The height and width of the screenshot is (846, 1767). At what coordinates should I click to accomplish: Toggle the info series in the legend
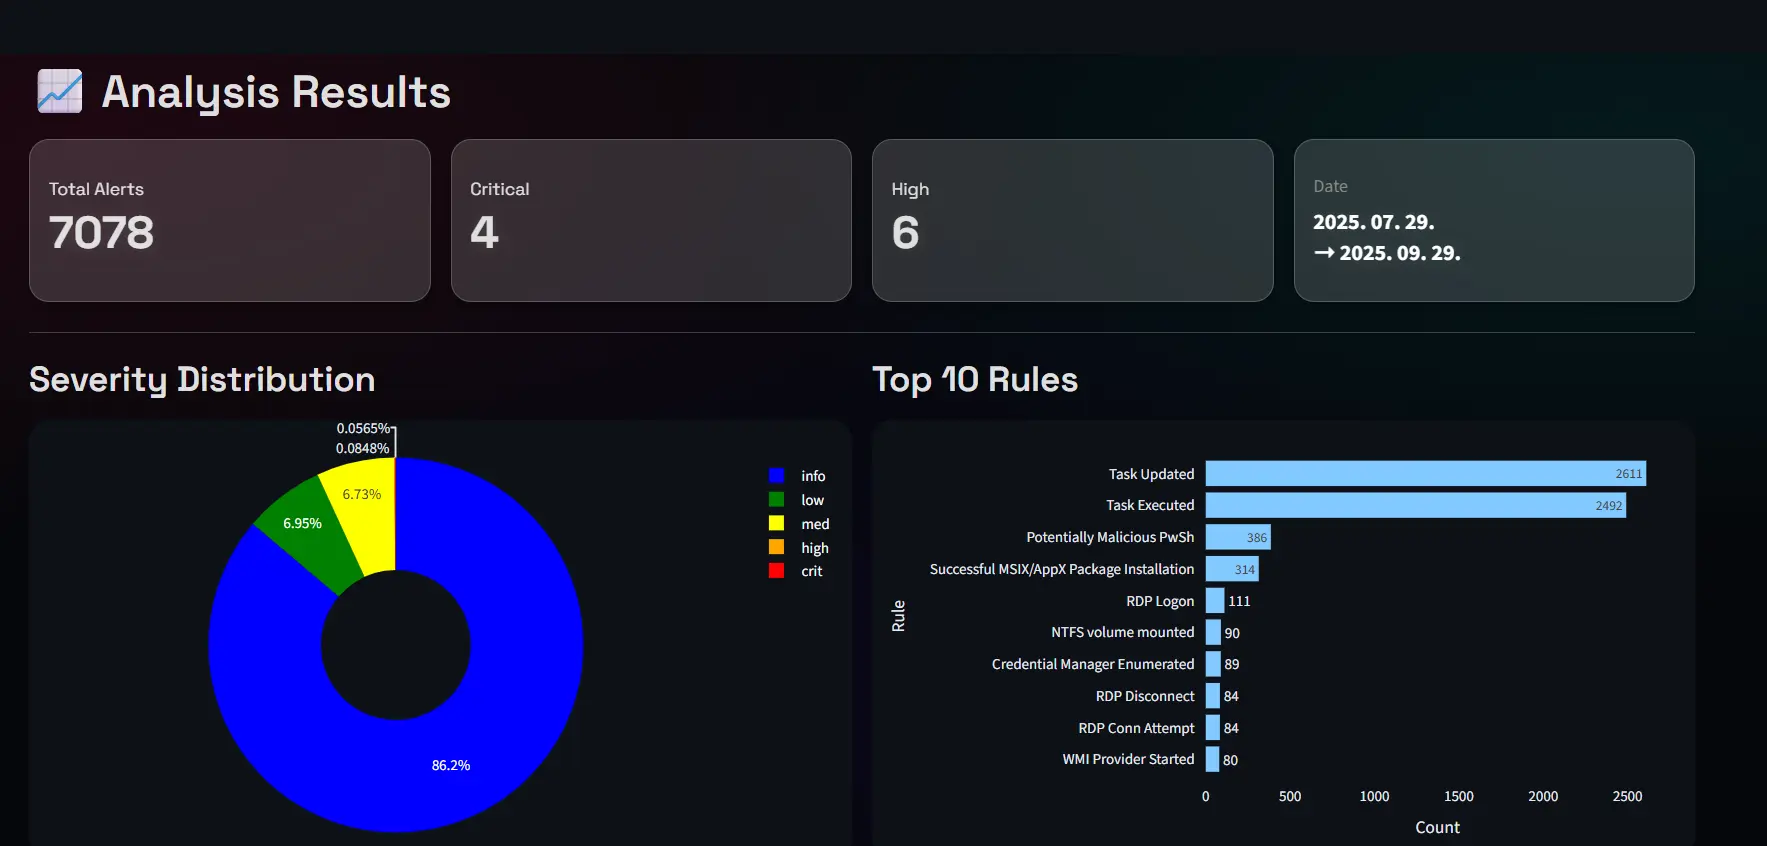(x=812, y=476)
